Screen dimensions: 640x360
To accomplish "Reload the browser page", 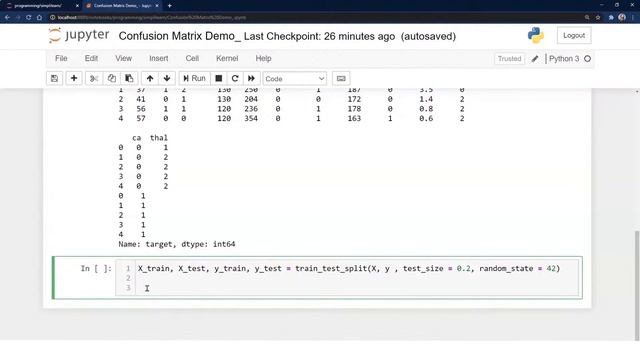I will [x=29, y=18].
